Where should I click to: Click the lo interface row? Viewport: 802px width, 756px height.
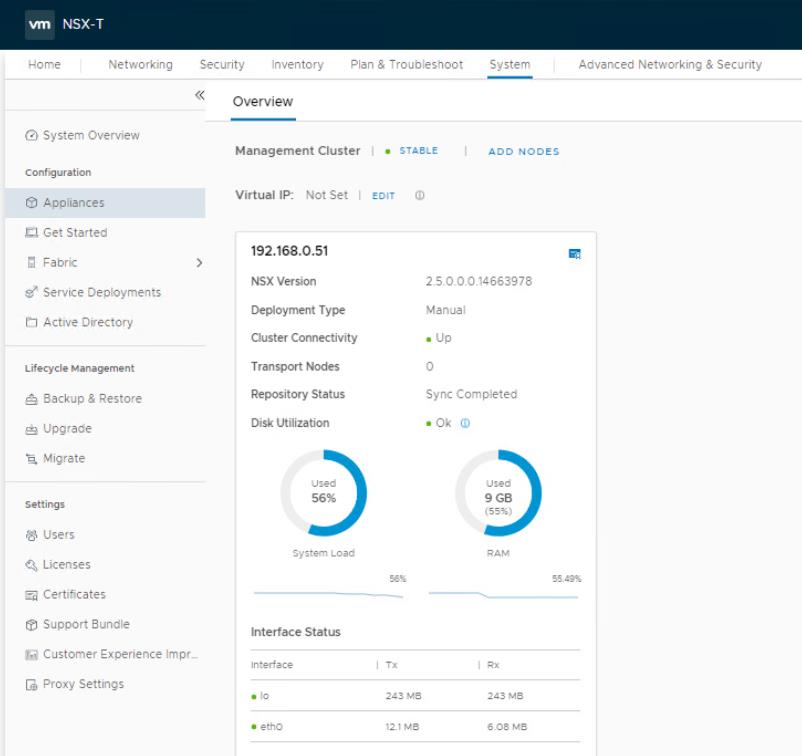pos(415,696)
